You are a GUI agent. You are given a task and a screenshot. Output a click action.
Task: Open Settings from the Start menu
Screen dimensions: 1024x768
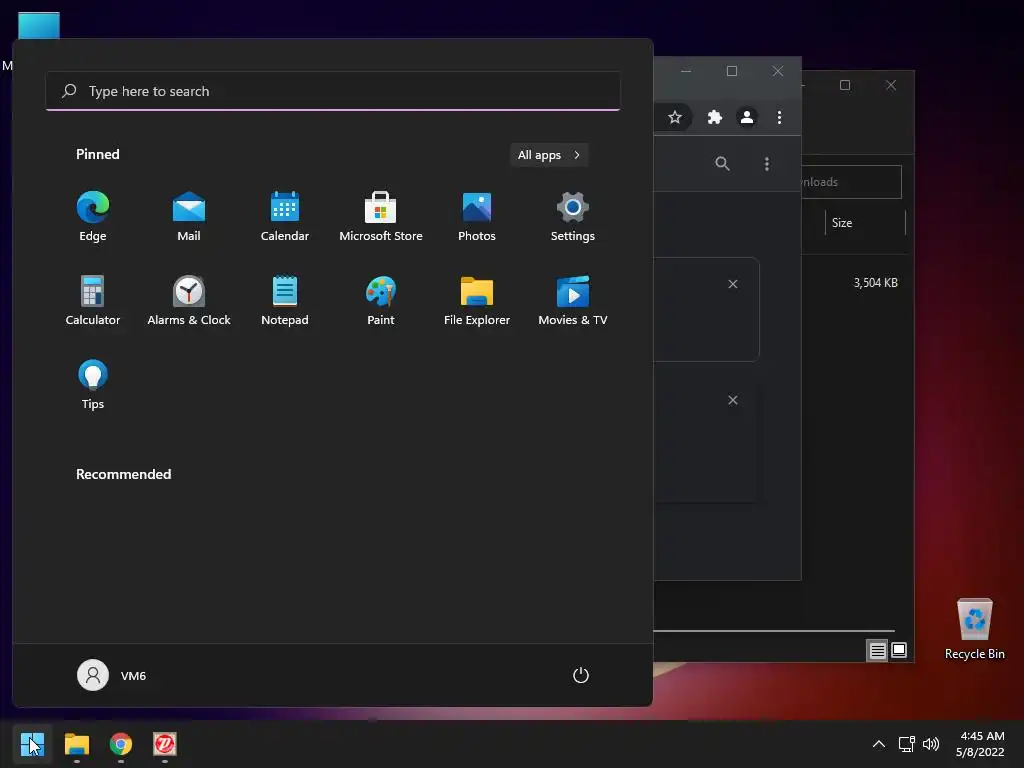573,217
